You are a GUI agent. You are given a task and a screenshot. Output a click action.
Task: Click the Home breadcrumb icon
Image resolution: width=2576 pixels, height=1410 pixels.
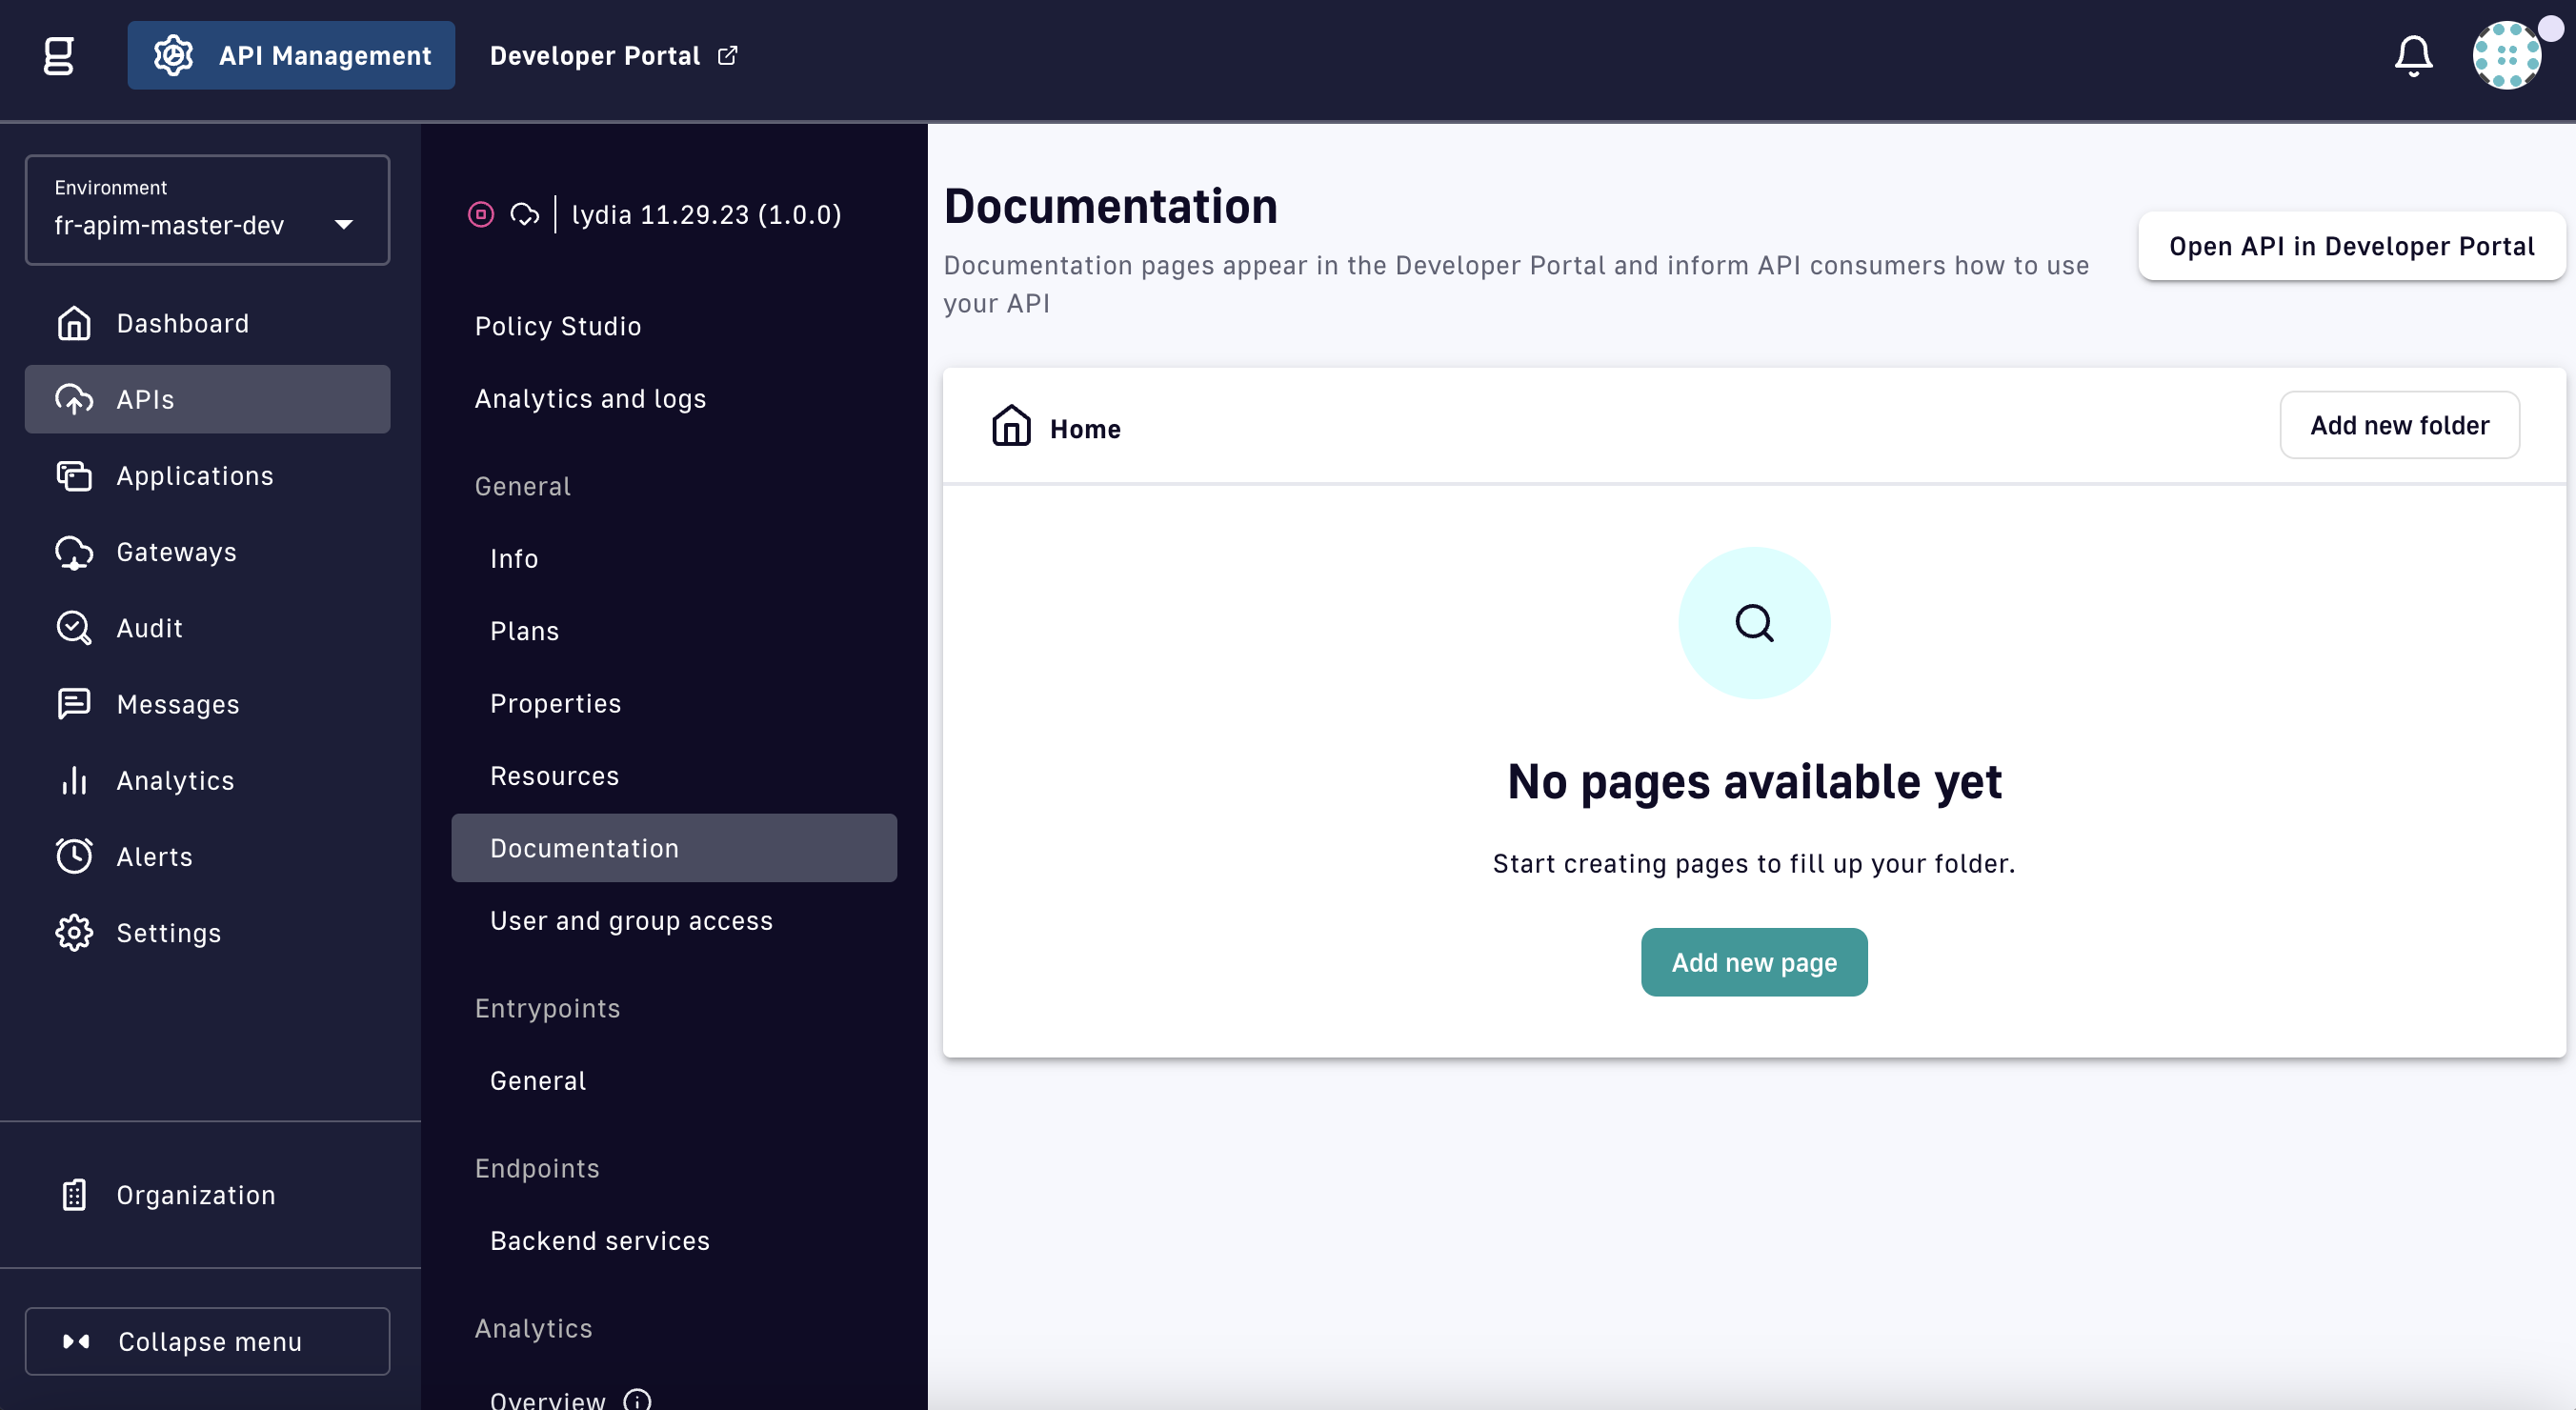(x=1011, y=426)
